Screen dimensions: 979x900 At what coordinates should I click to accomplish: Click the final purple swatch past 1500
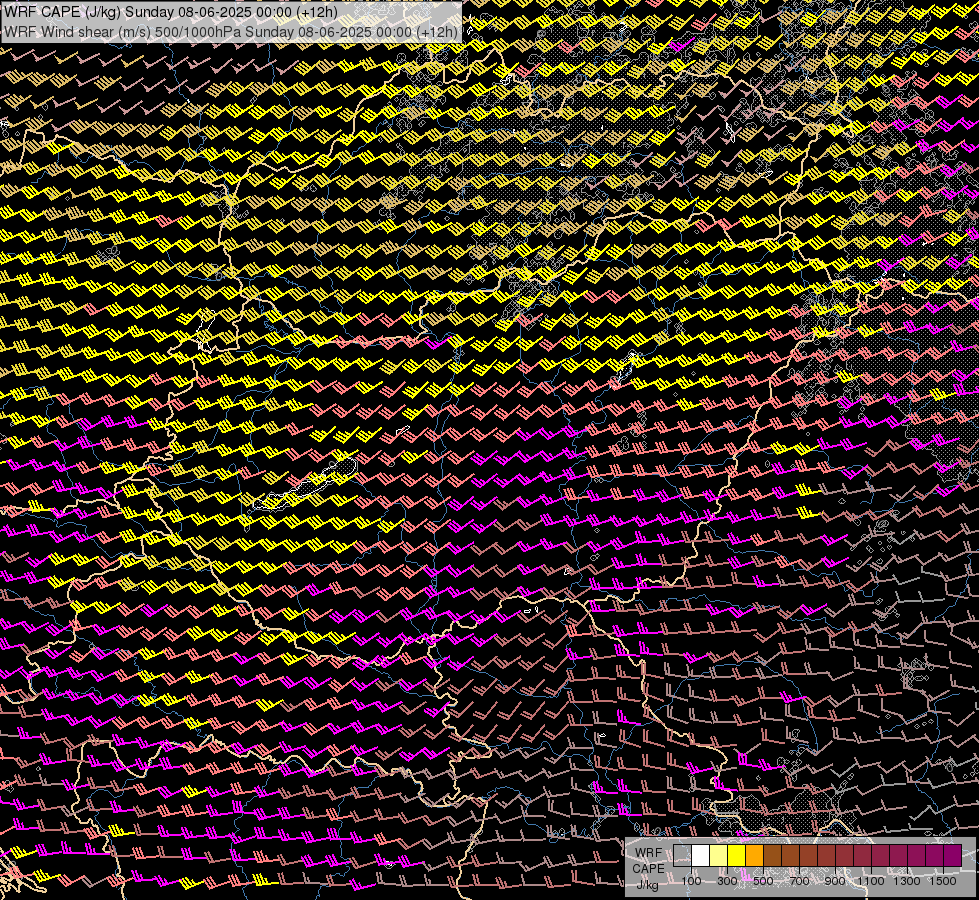[x=953, y=856]
